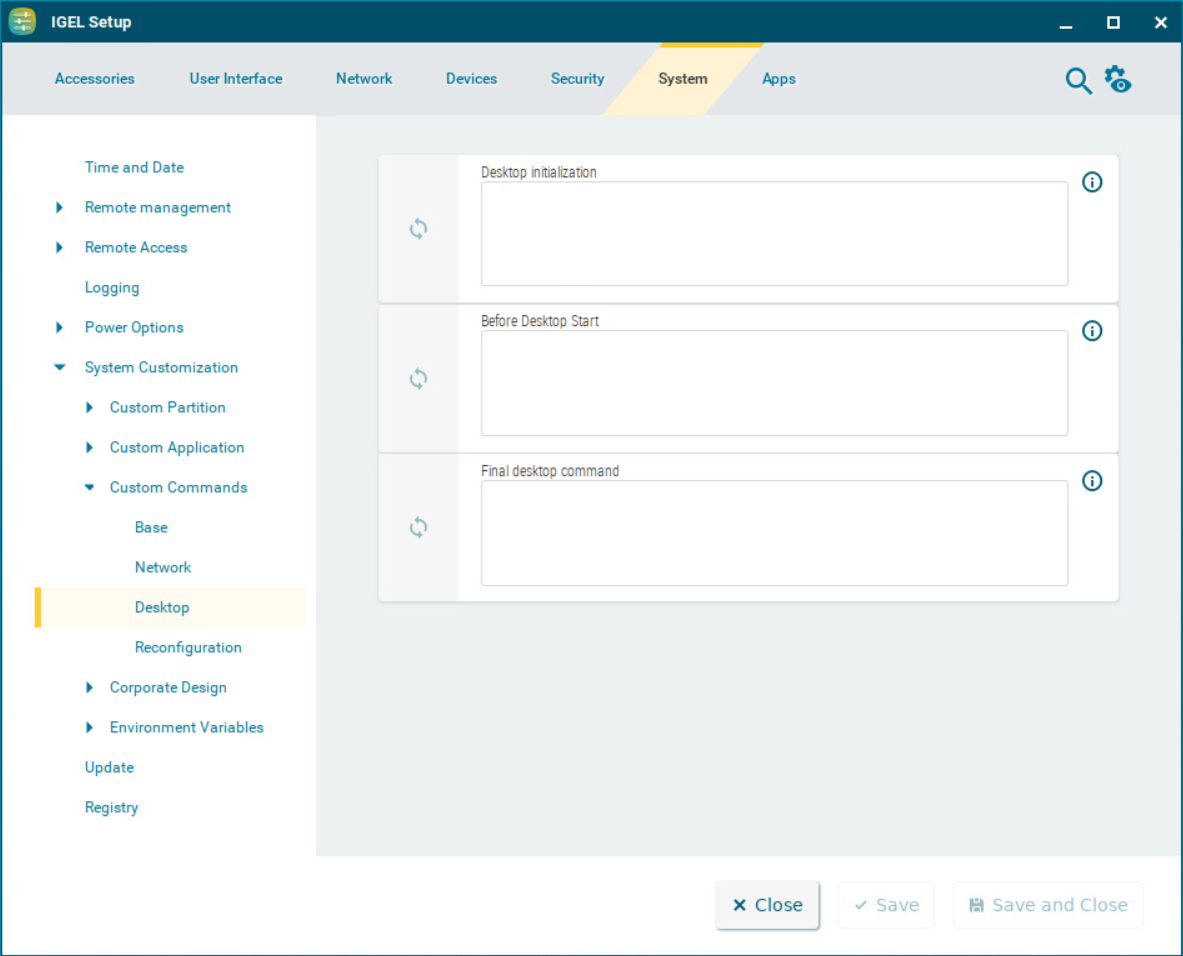
Task: Show info for Desktop initialization
Action: [1092, 182]
